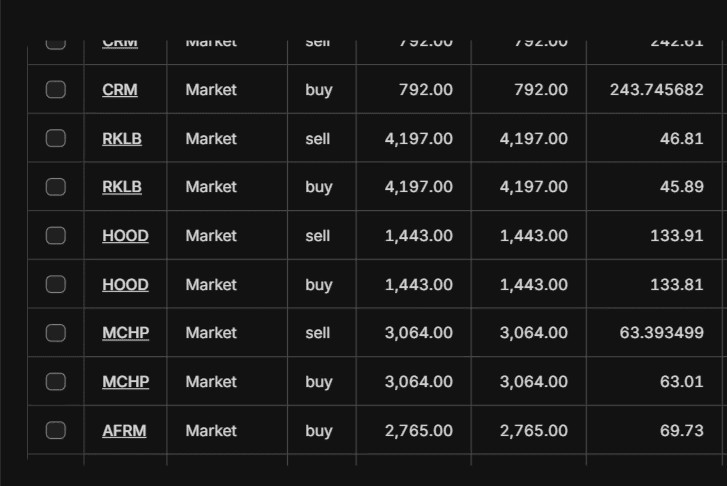Click the 69.73 price in AFRM row
The image size is (727, 486).
[681, 431]
